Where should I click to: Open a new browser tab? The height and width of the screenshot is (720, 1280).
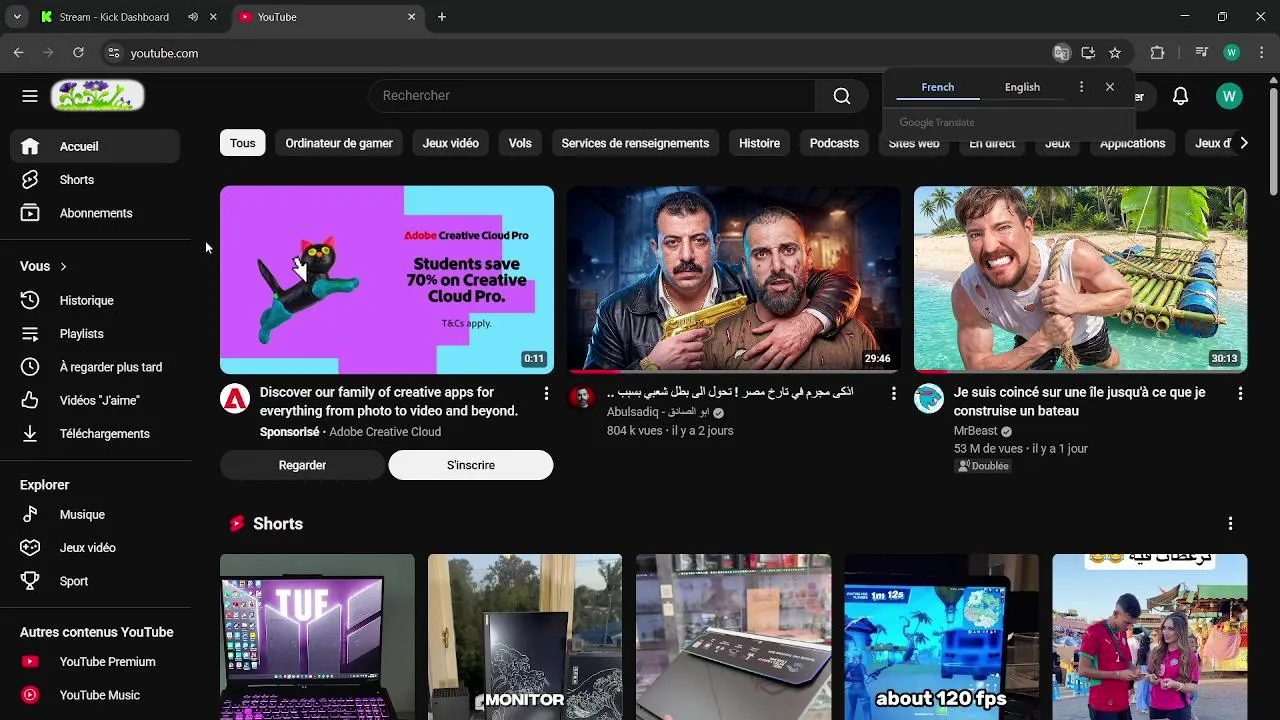click(x=442, y=17)
